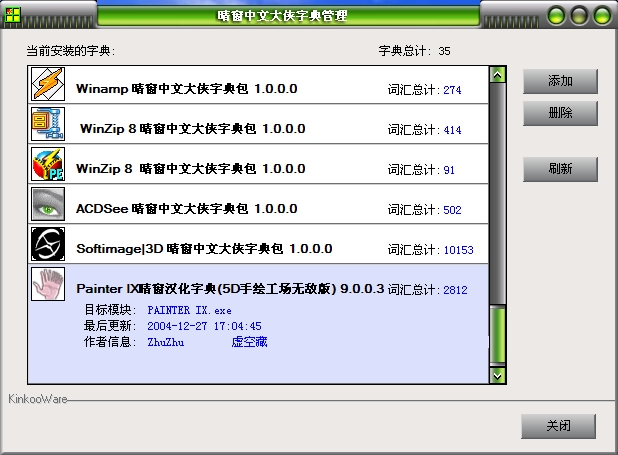Click the last green title bar button

coord(602,16)
